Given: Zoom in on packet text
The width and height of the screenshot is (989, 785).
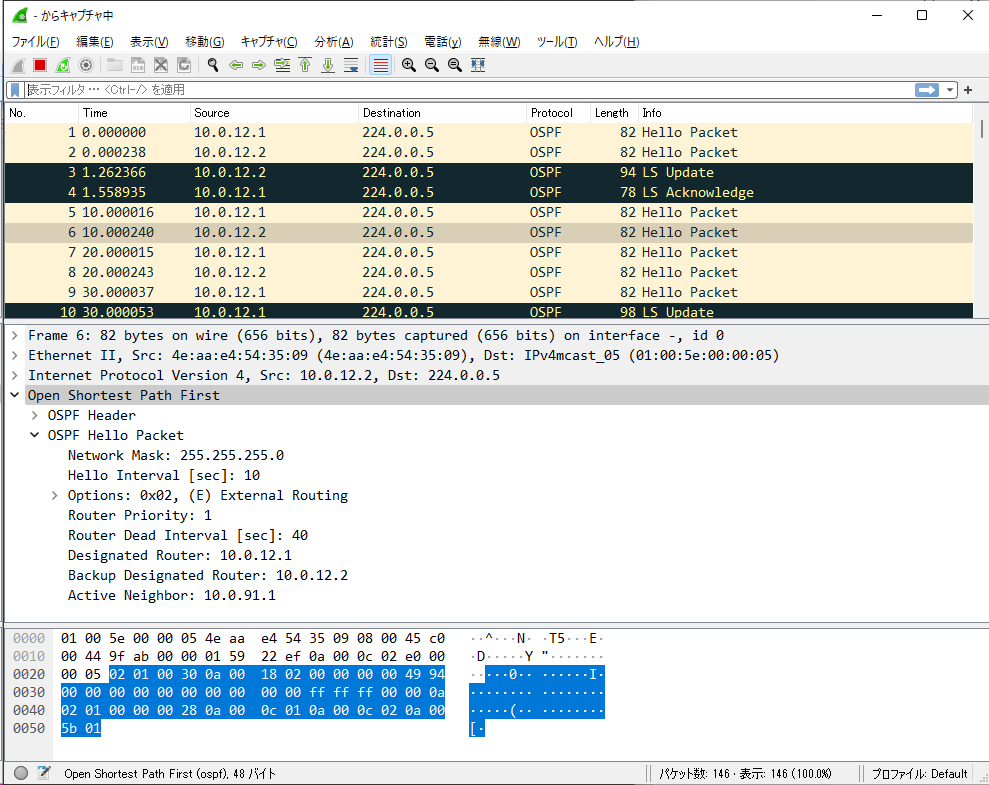Looking at the screenshot, I should point(409,65).
